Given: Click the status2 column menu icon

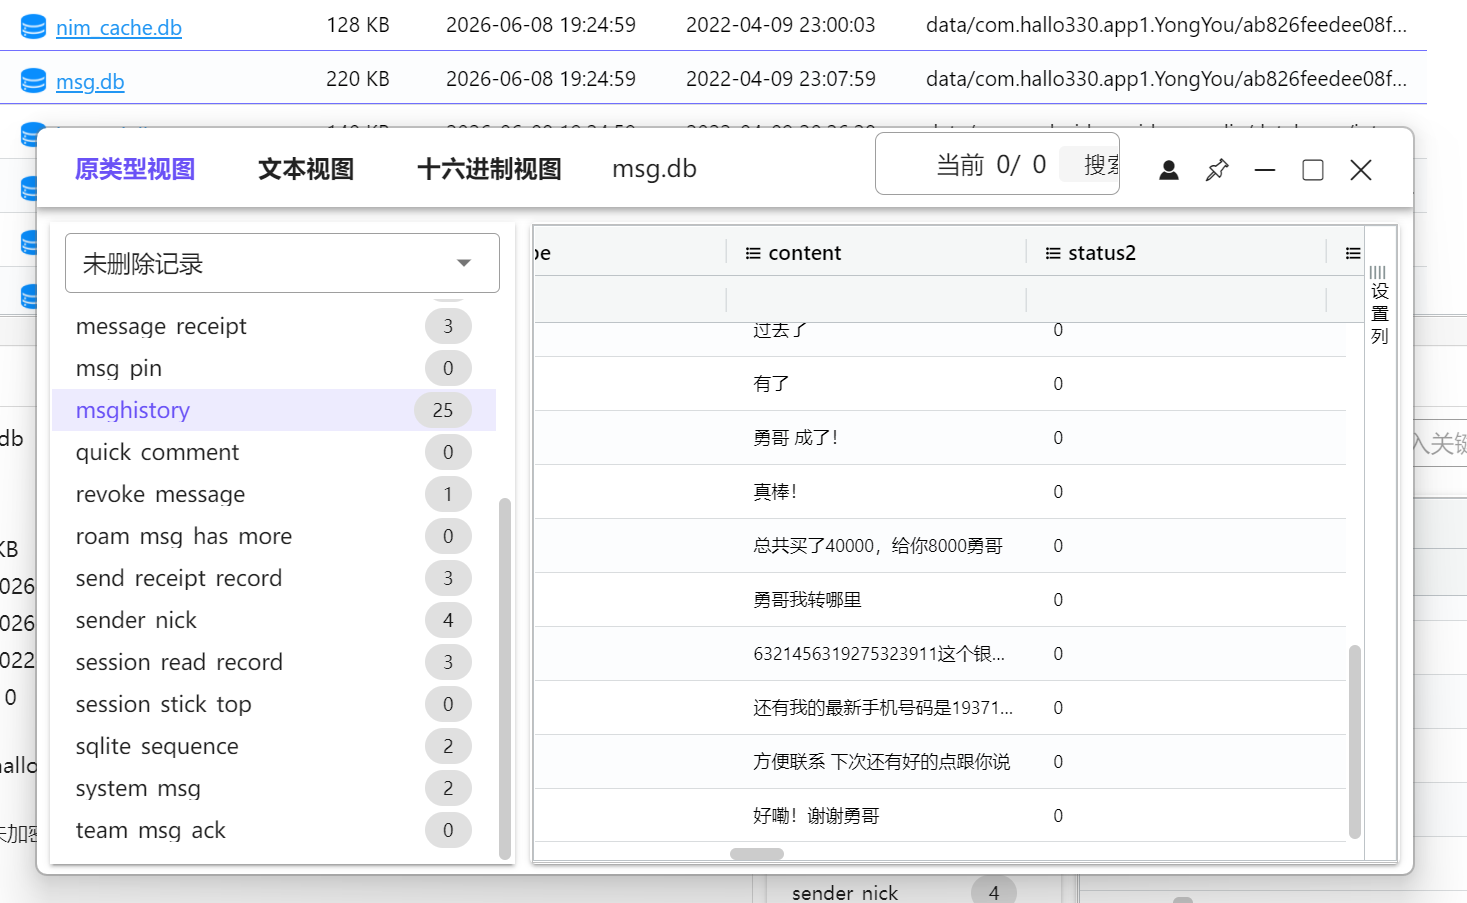Looking at the screenshot, I should [x=1053, y=254].
